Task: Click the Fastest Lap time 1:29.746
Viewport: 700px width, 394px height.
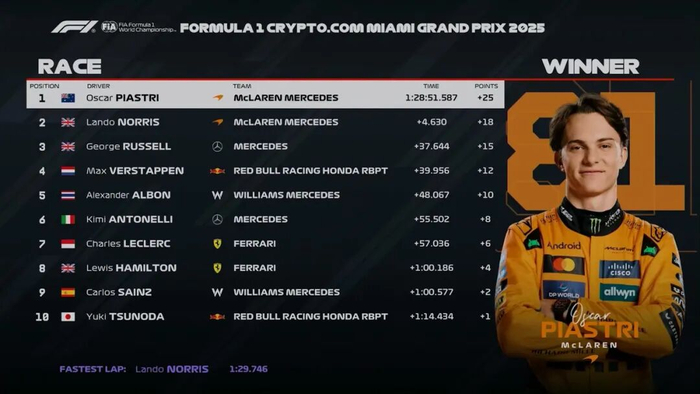Action: 248,369
